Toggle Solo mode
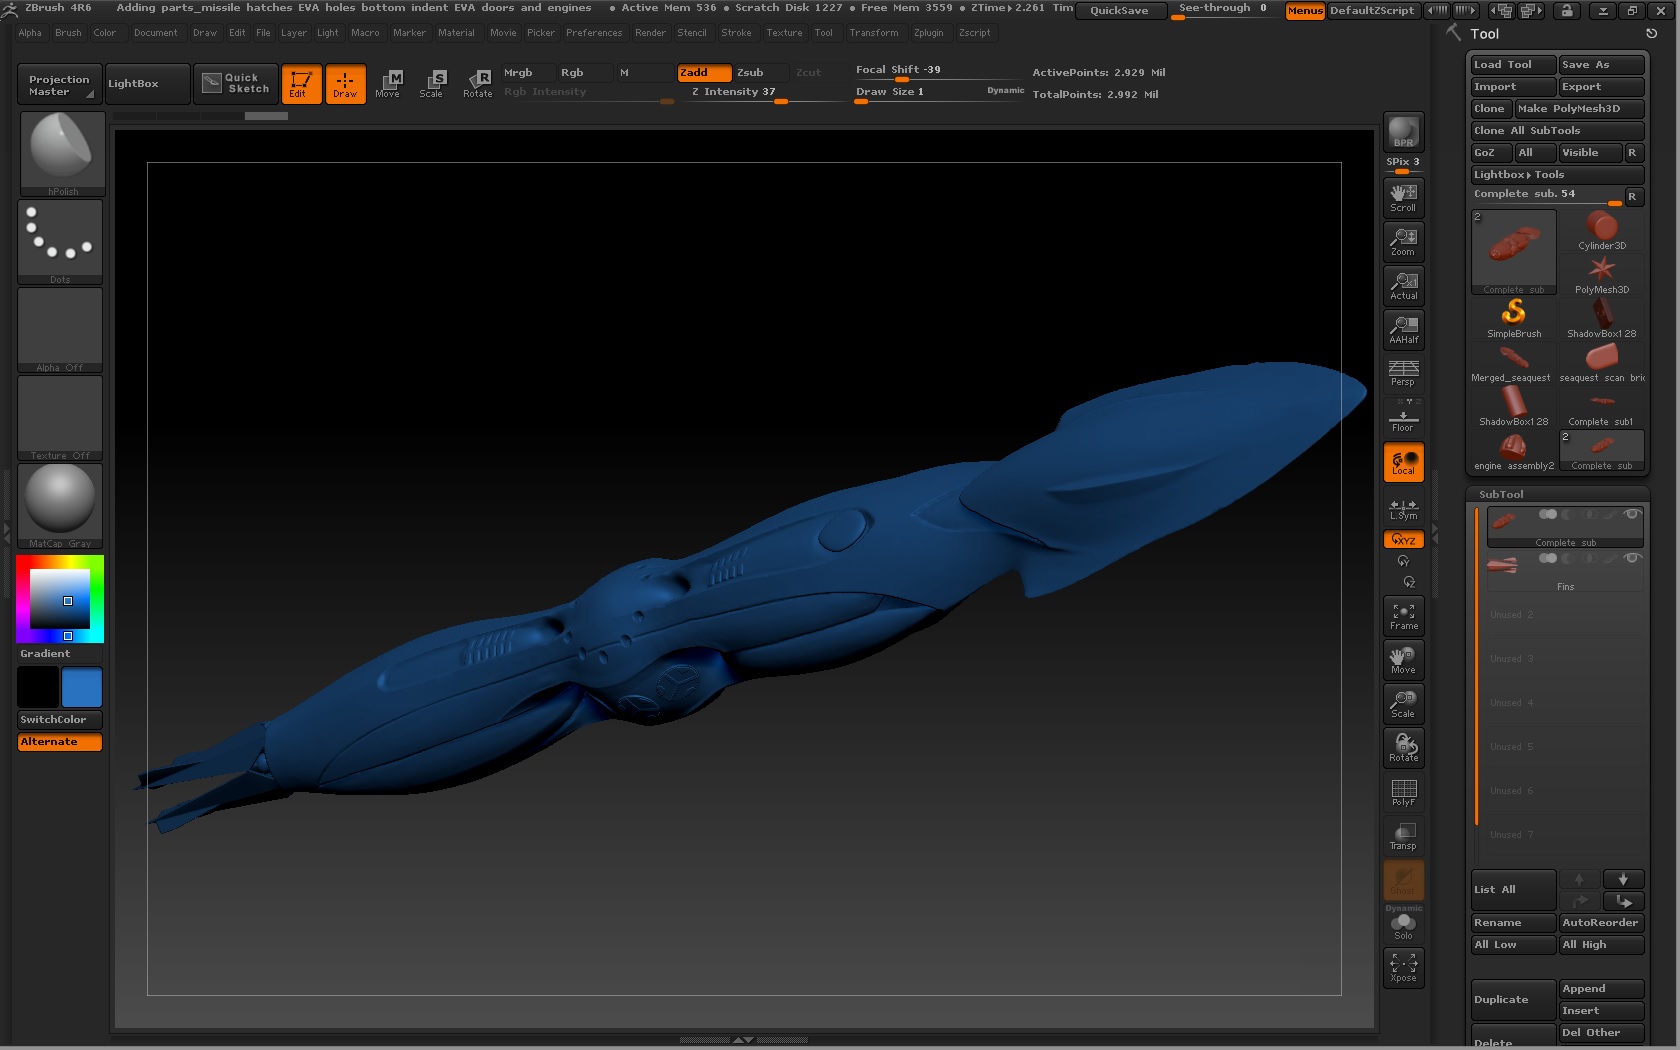Screen dimensions: 1680x1050 tap(1403, 926)
